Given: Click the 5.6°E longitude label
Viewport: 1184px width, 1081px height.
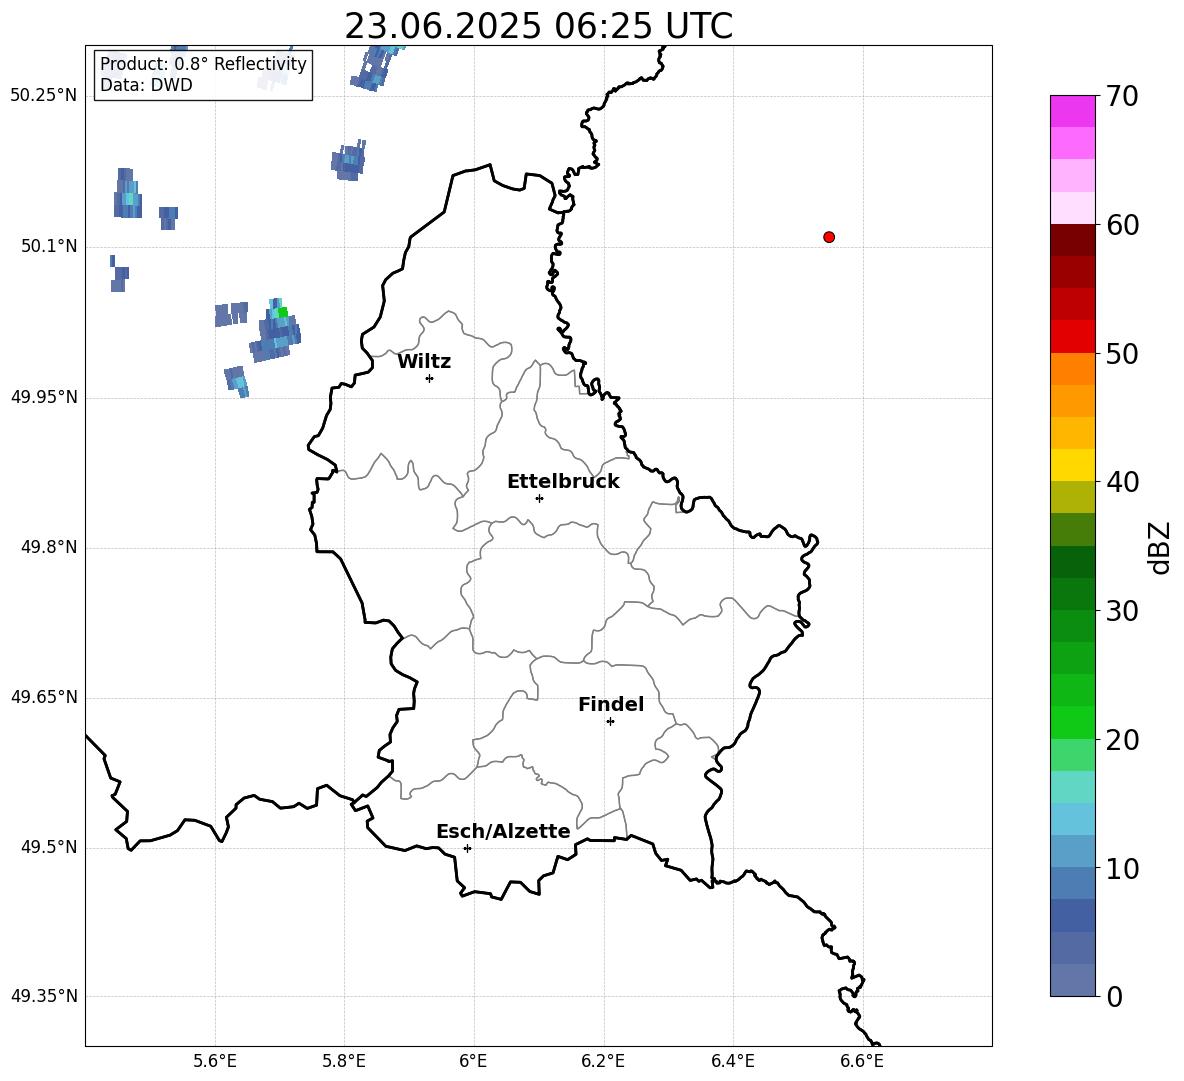Looking at the screenshot, I should pos(215,1061).
